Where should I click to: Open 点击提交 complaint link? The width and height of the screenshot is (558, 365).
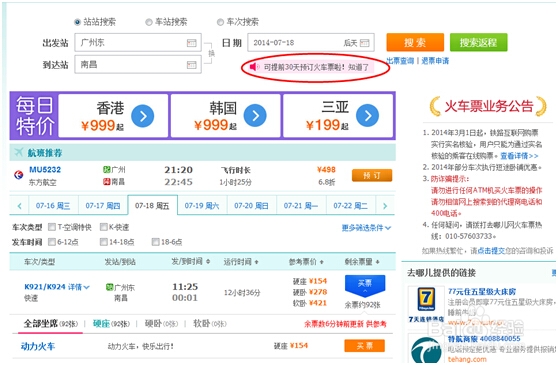[491, 251]
